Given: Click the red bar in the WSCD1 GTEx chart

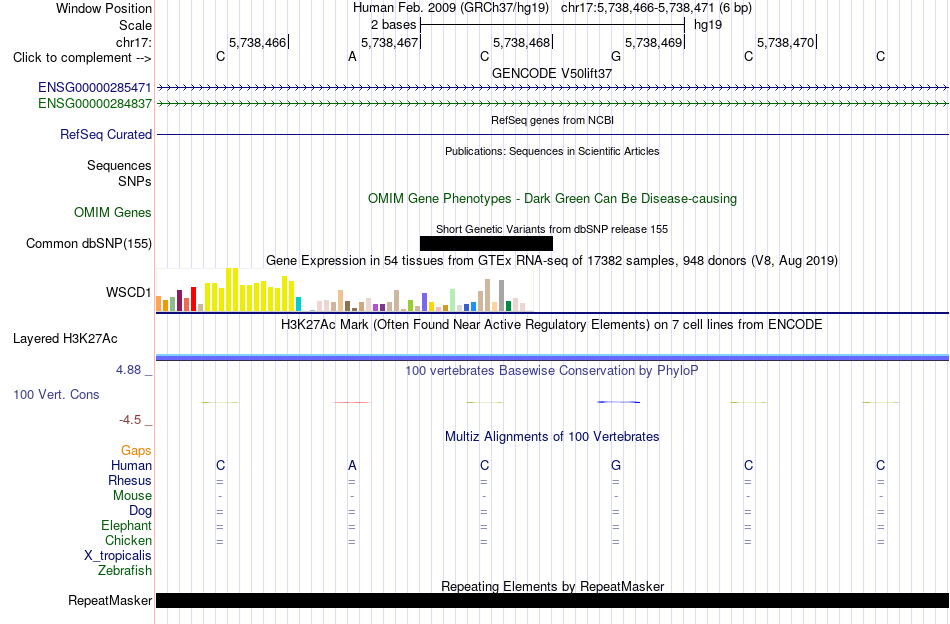Looking at the screenshot, I should click(x=193, y=299).
